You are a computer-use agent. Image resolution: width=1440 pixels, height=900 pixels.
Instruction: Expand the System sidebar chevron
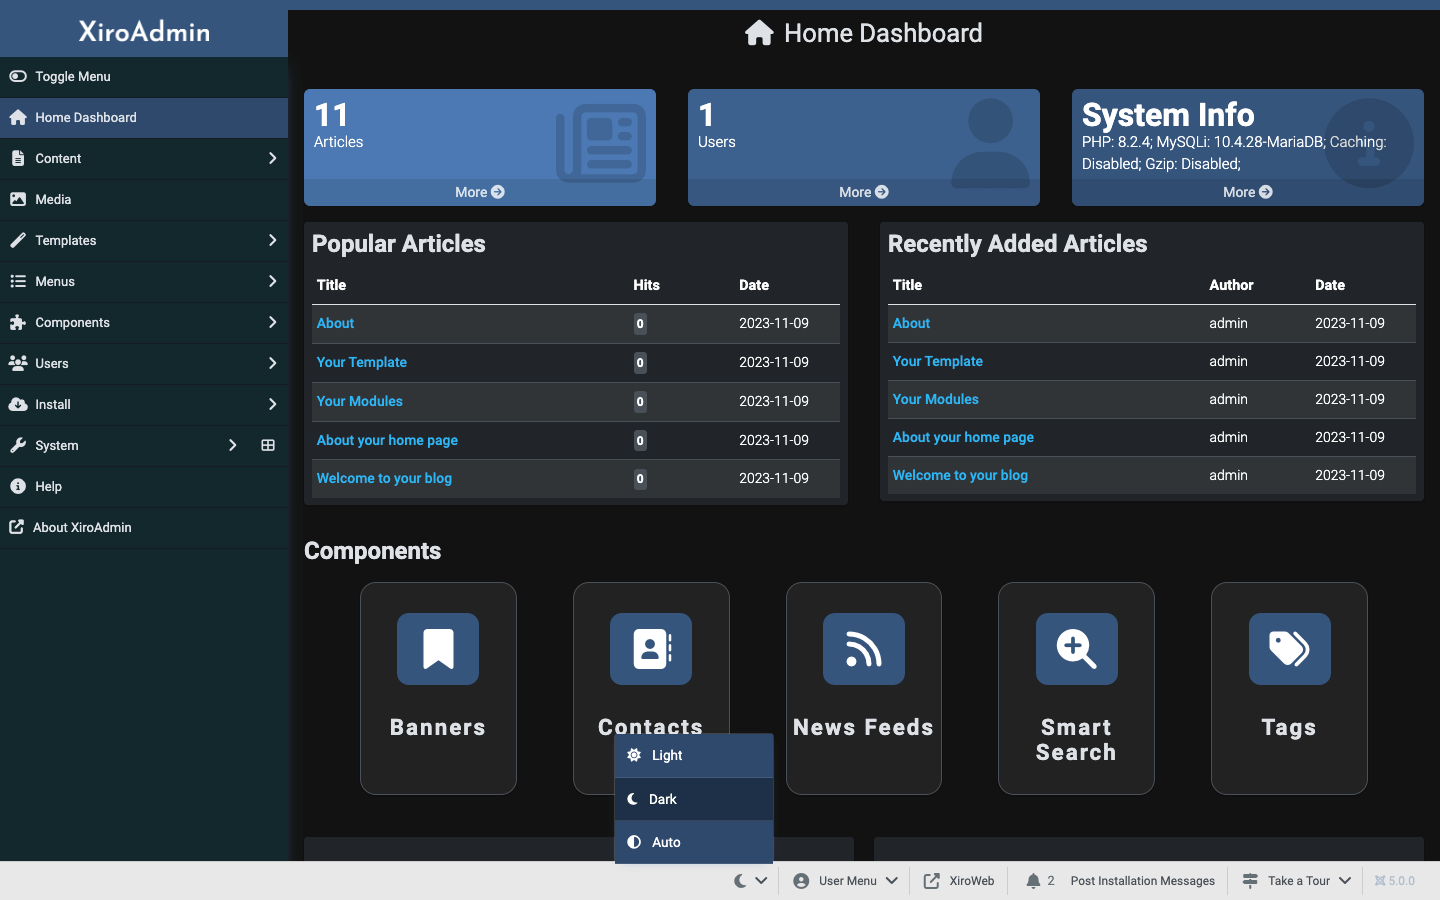(232, 445)
